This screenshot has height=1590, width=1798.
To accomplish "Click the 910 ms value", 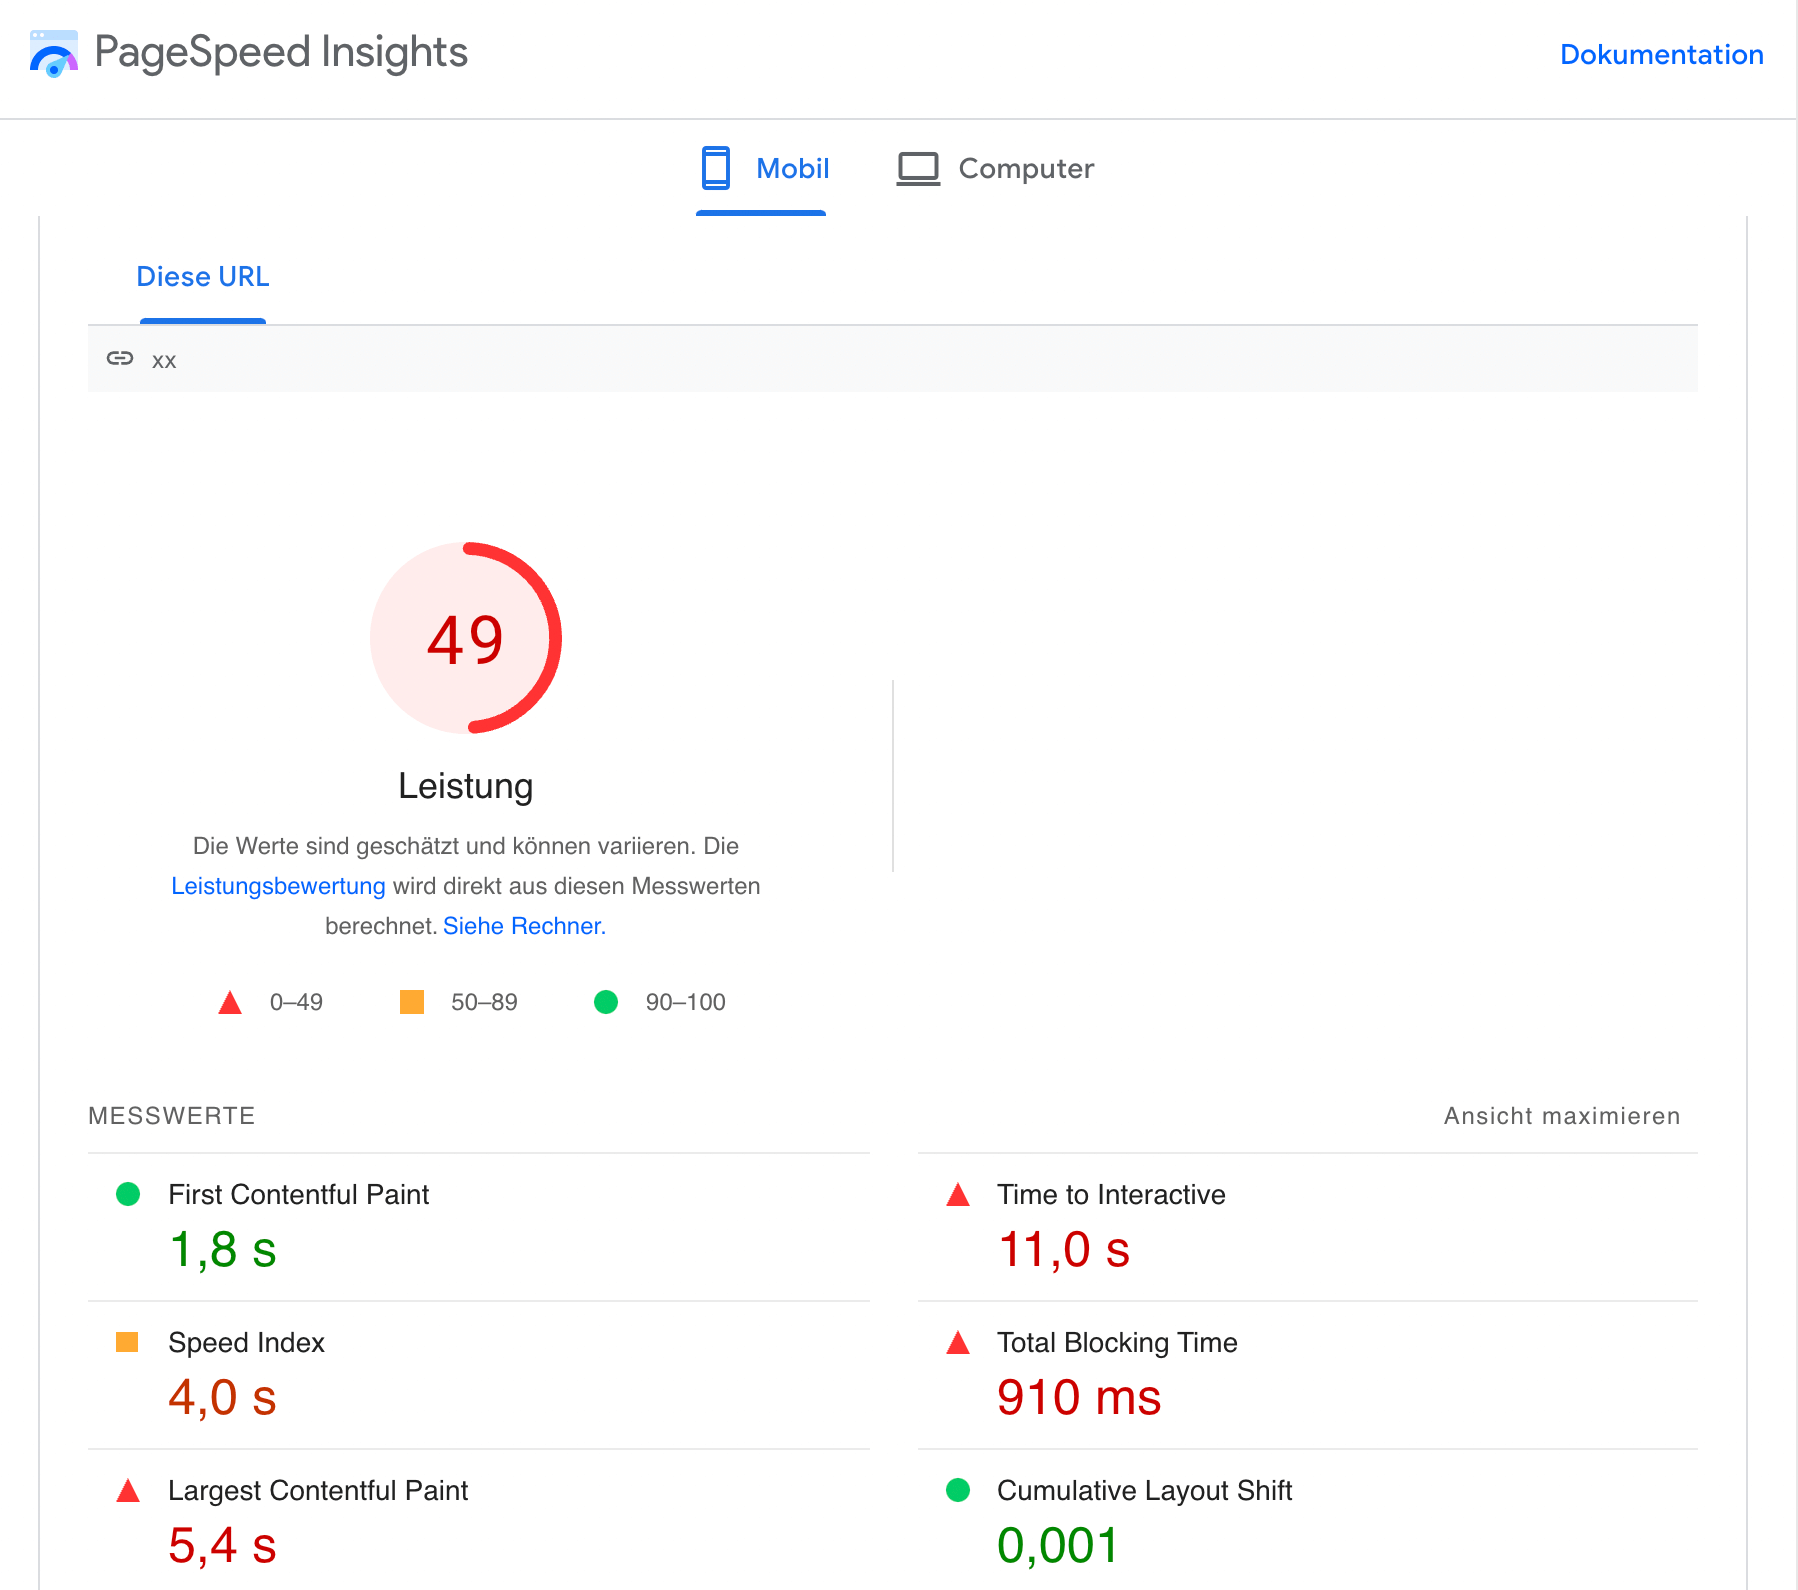I will pyautogui.click(x=1079, y=1398).
